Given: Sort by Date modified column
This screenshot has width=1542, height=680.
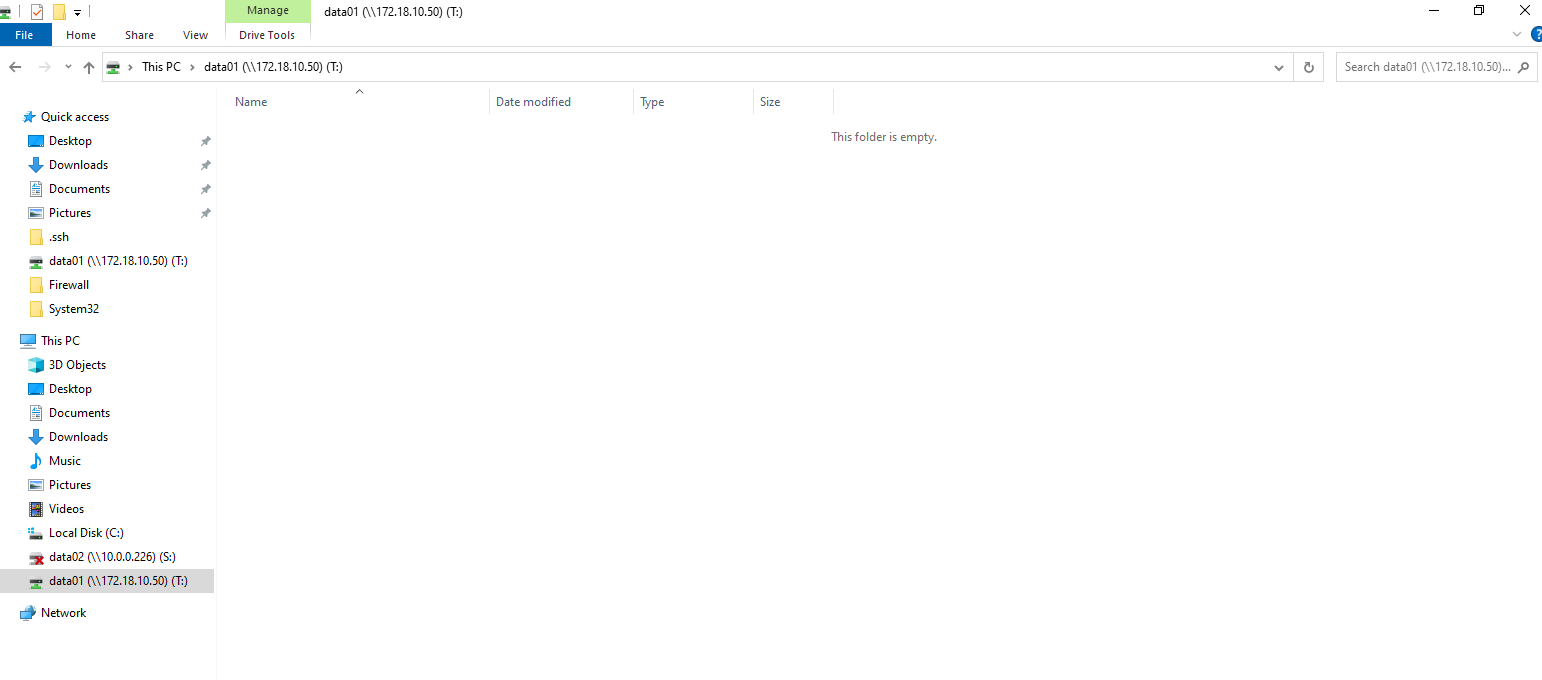Looking at the screenshot, I should pyautogui.click(x=562, y=102).
